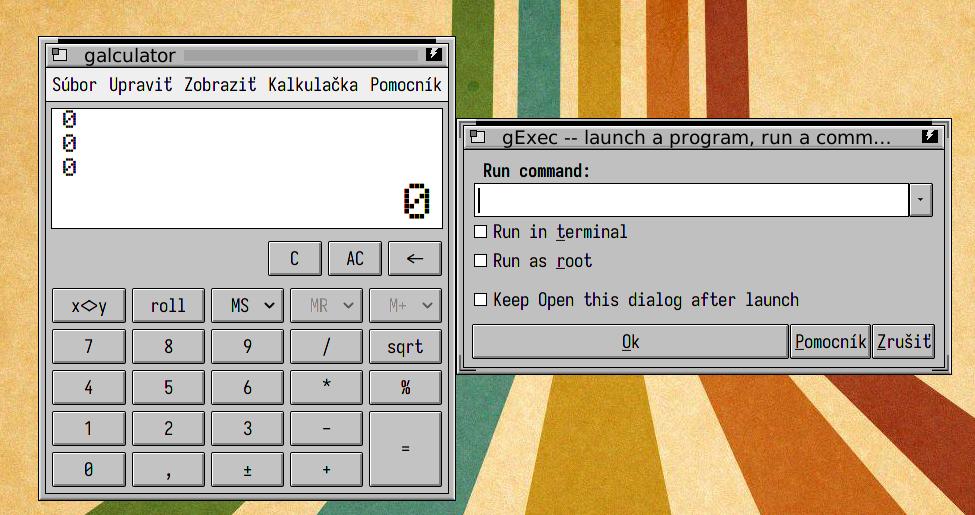The image size is (975, 515).
Task: Click Ok button in gExec
Action: (631, 341)
